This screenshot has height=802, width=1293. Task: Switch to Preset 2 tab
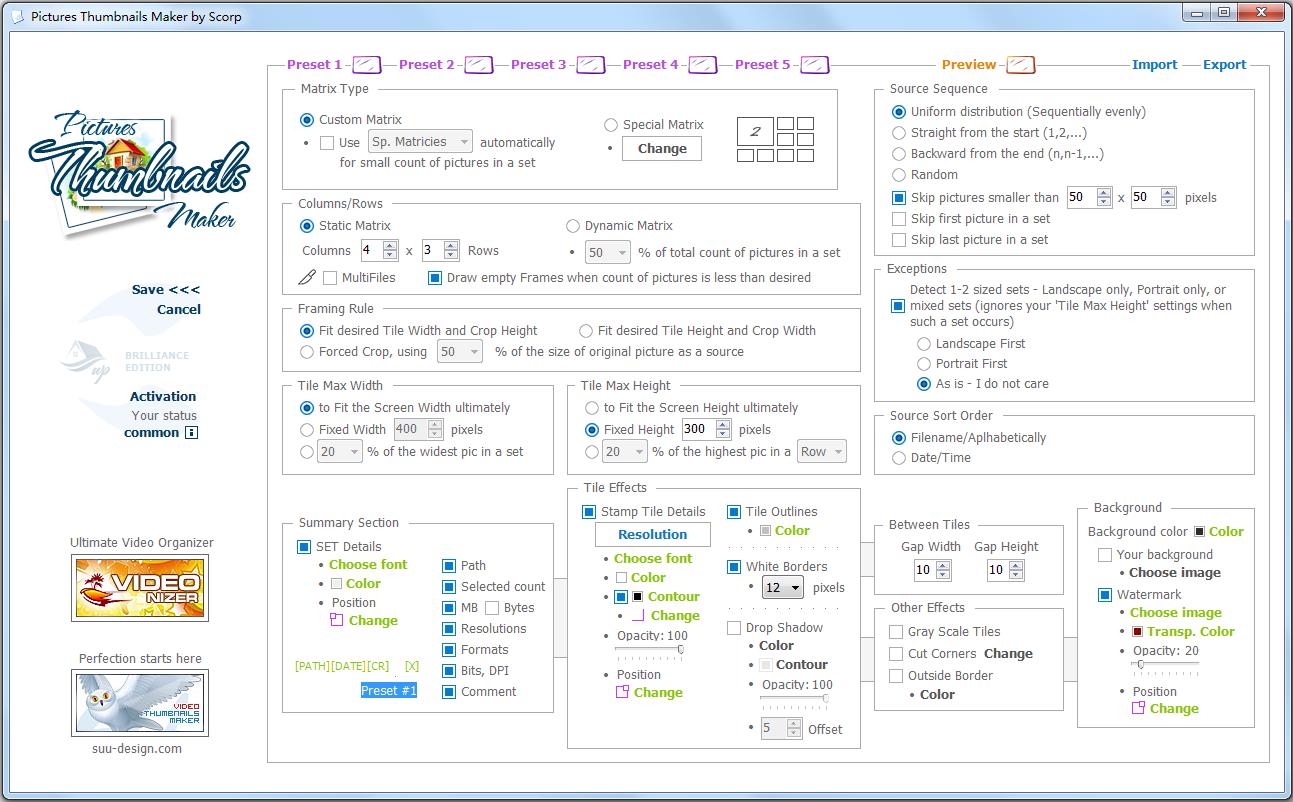point(426,65)
